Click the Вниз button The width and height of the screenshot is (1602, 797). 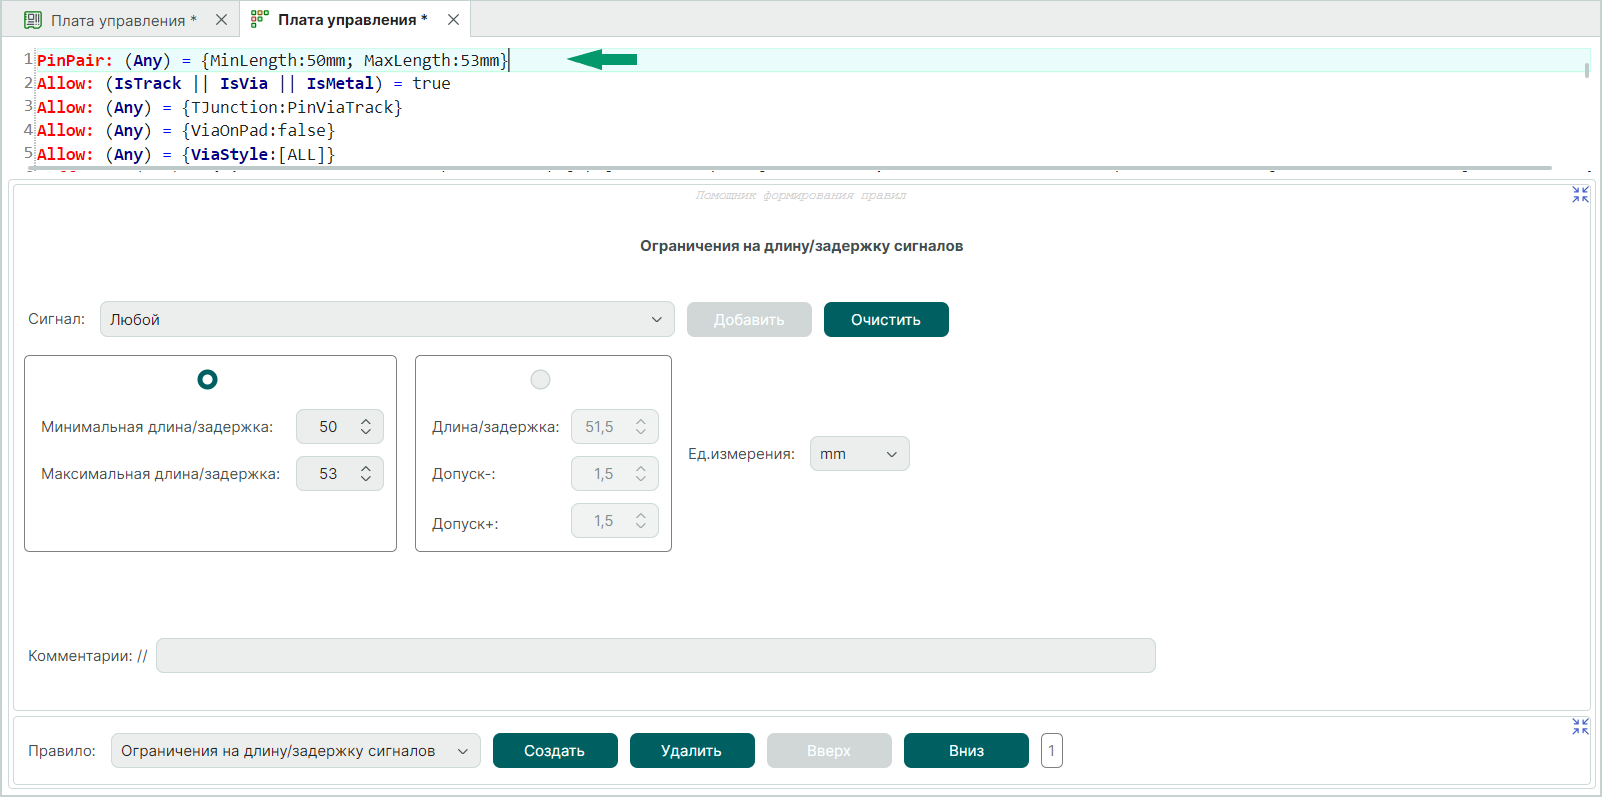pyautogui.click(x=966, y=751)
